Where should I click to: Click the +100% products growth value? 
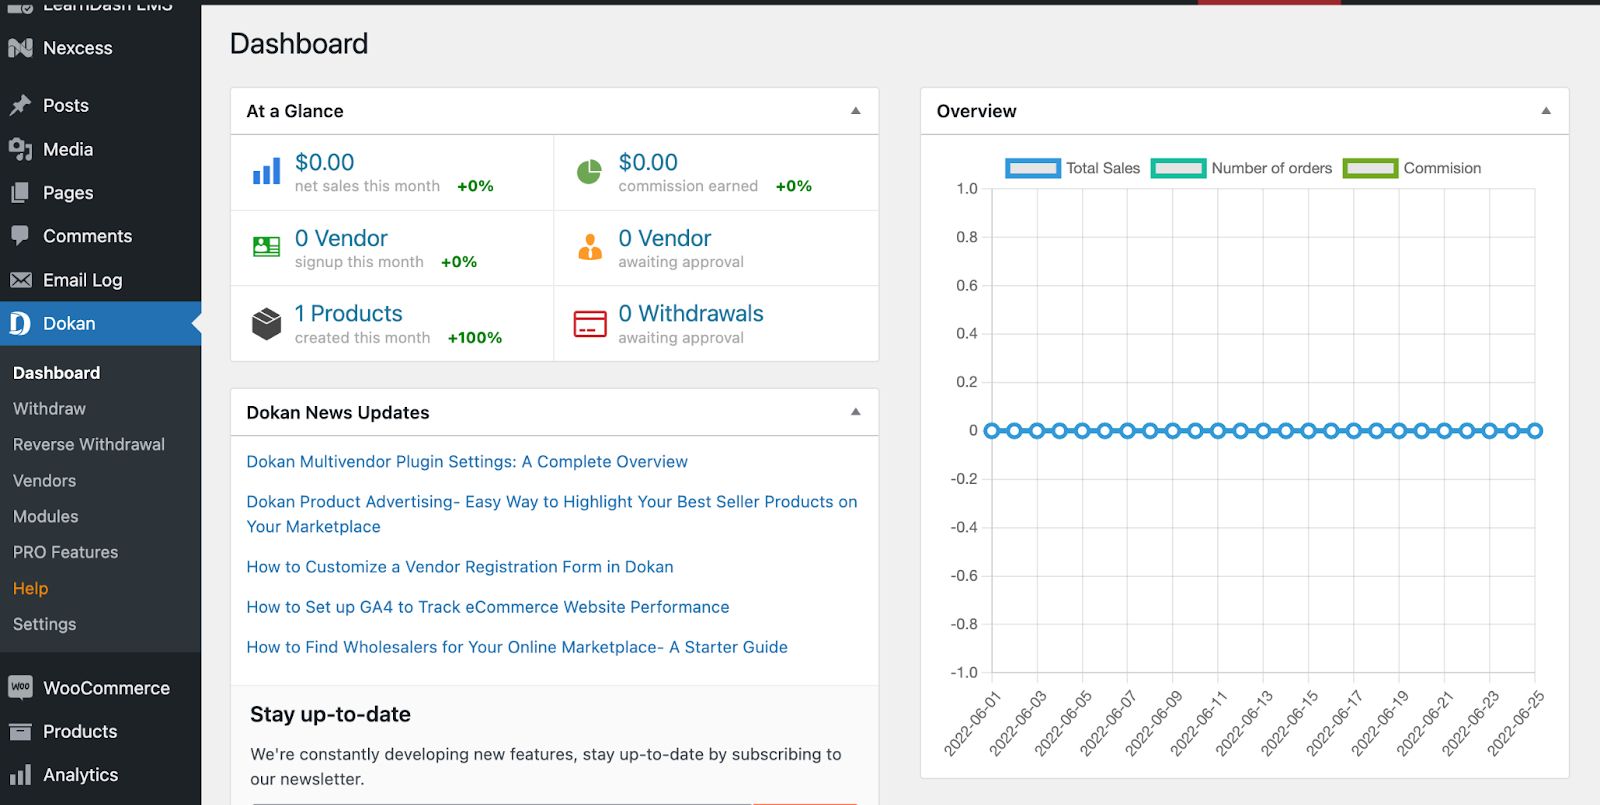(x=475, y=338)
